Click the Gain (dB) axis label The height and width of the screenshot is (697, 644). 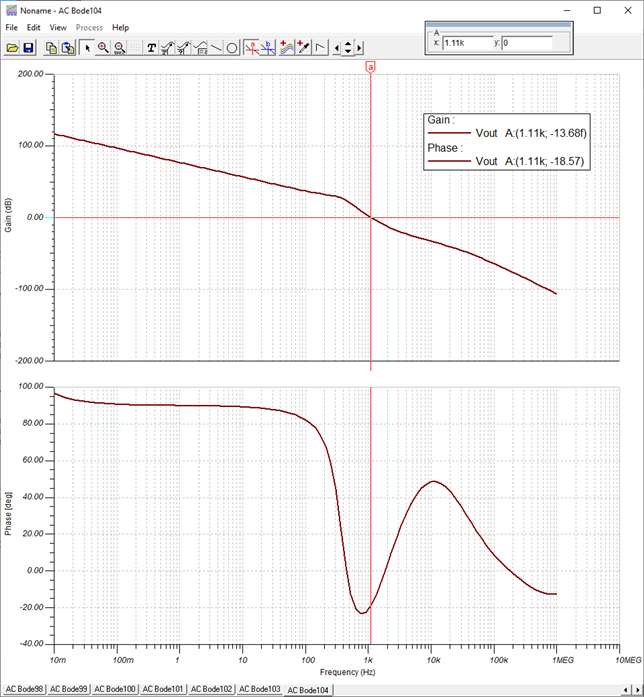(x=8, y=215)
